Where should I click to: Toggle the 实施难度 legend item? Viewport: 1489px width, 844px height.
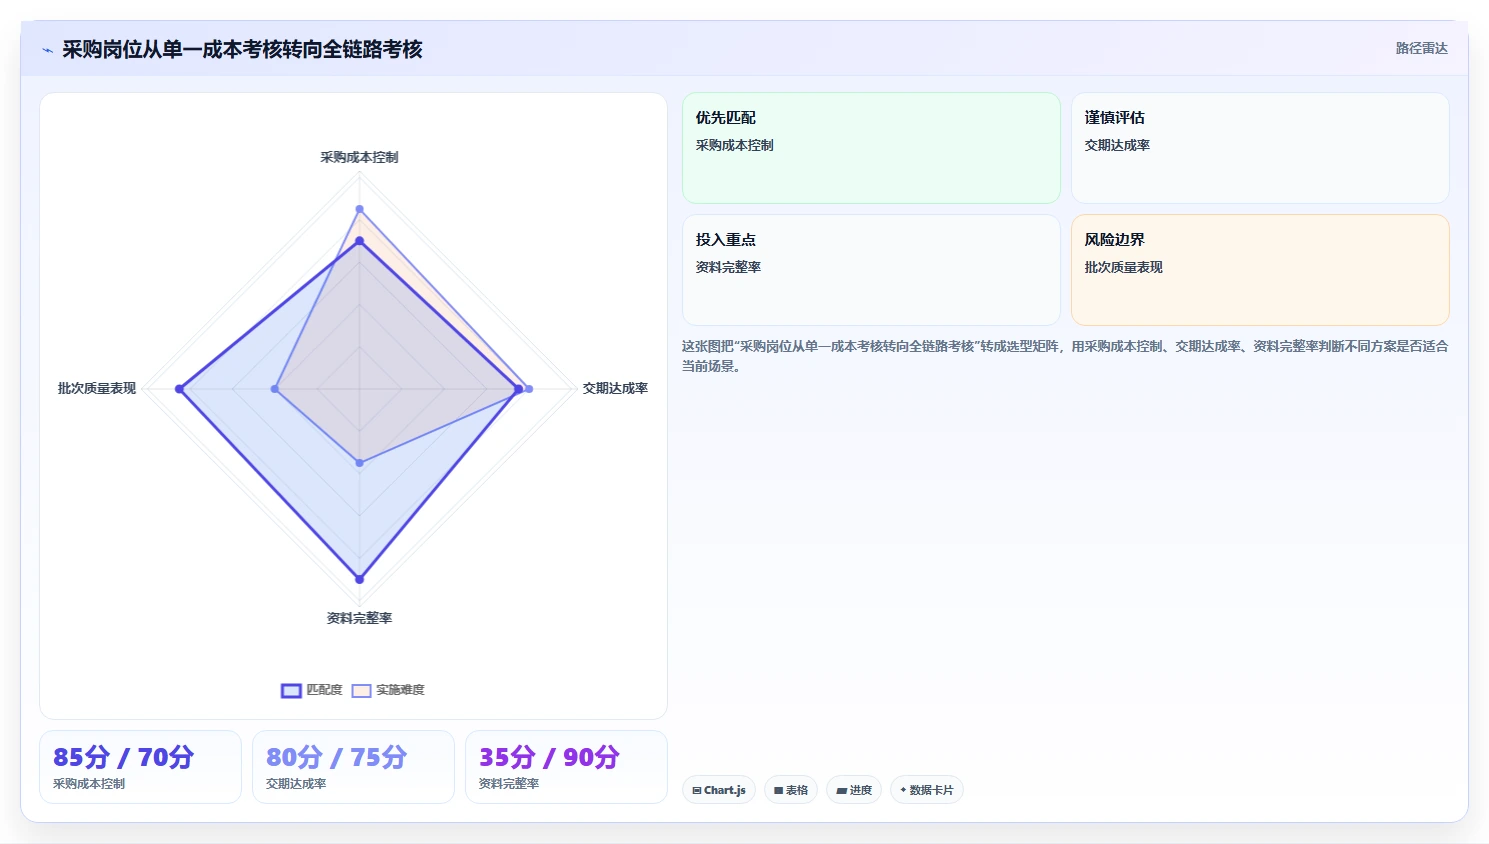click(x=388, y=690)
